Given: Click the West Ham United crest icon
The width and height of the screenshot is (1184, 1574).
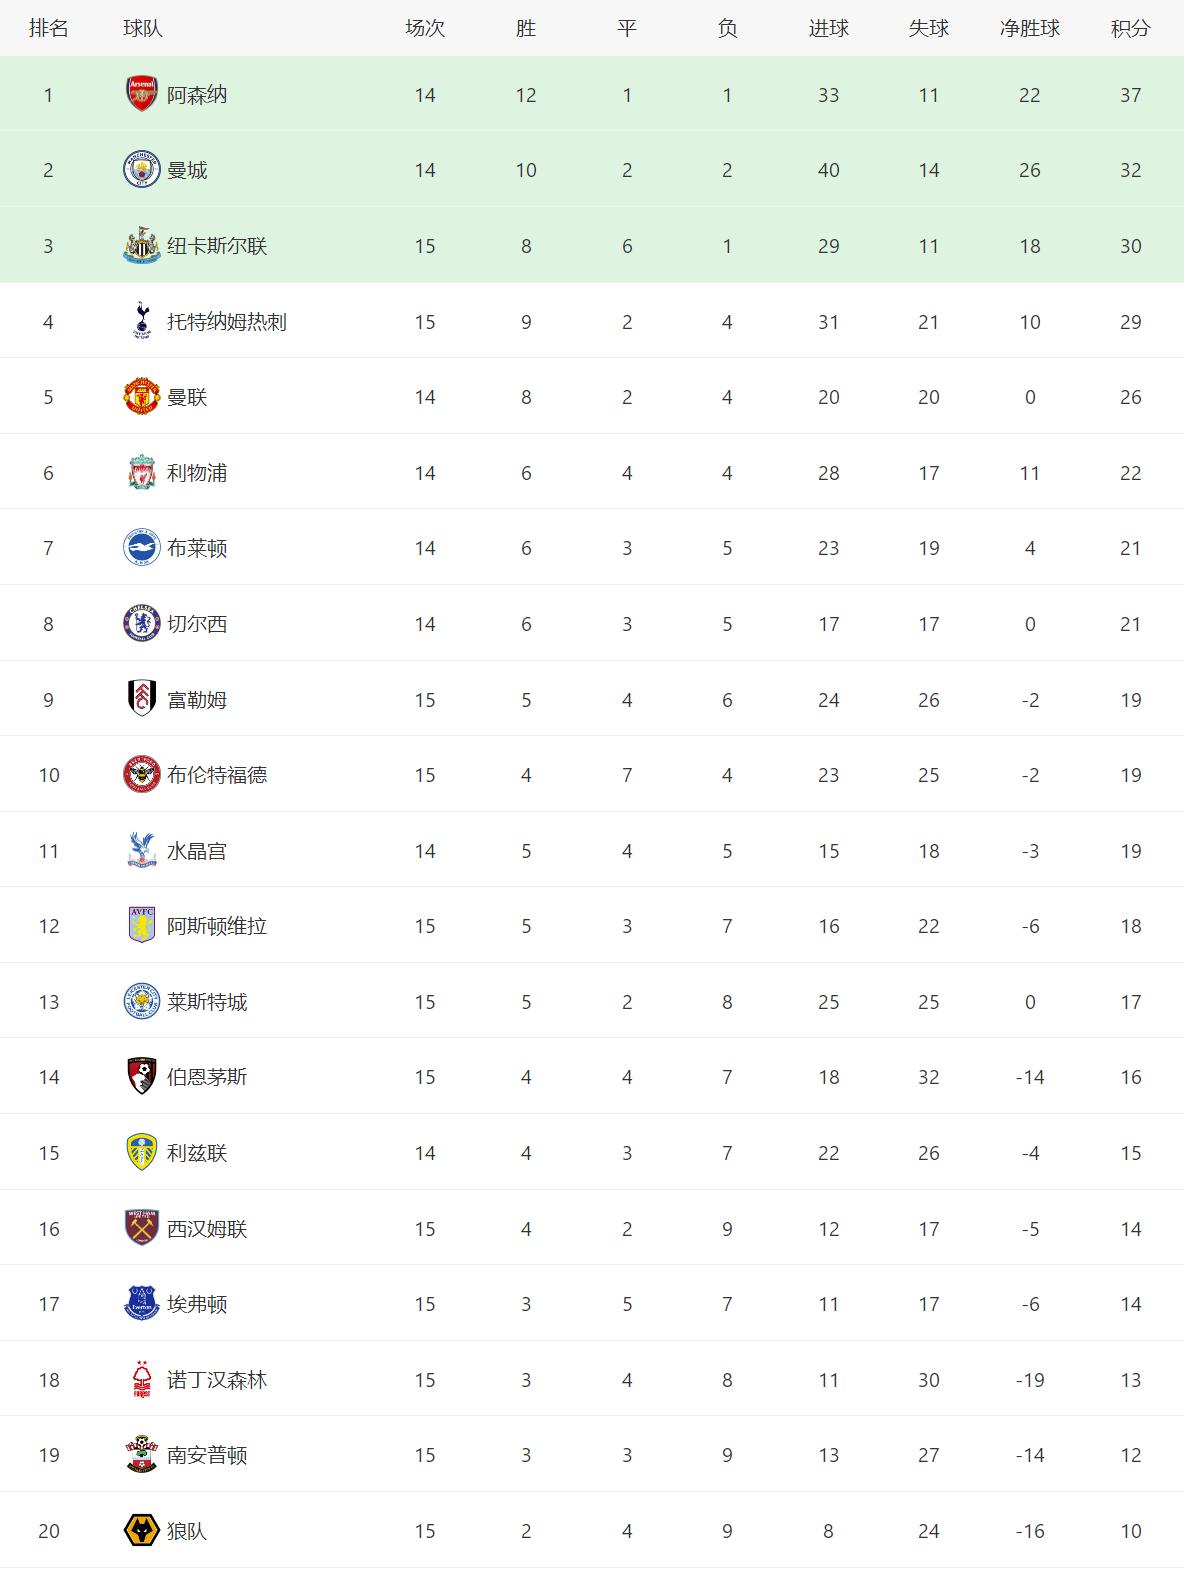Looking at the screenshot, I should coord(141,1229).
